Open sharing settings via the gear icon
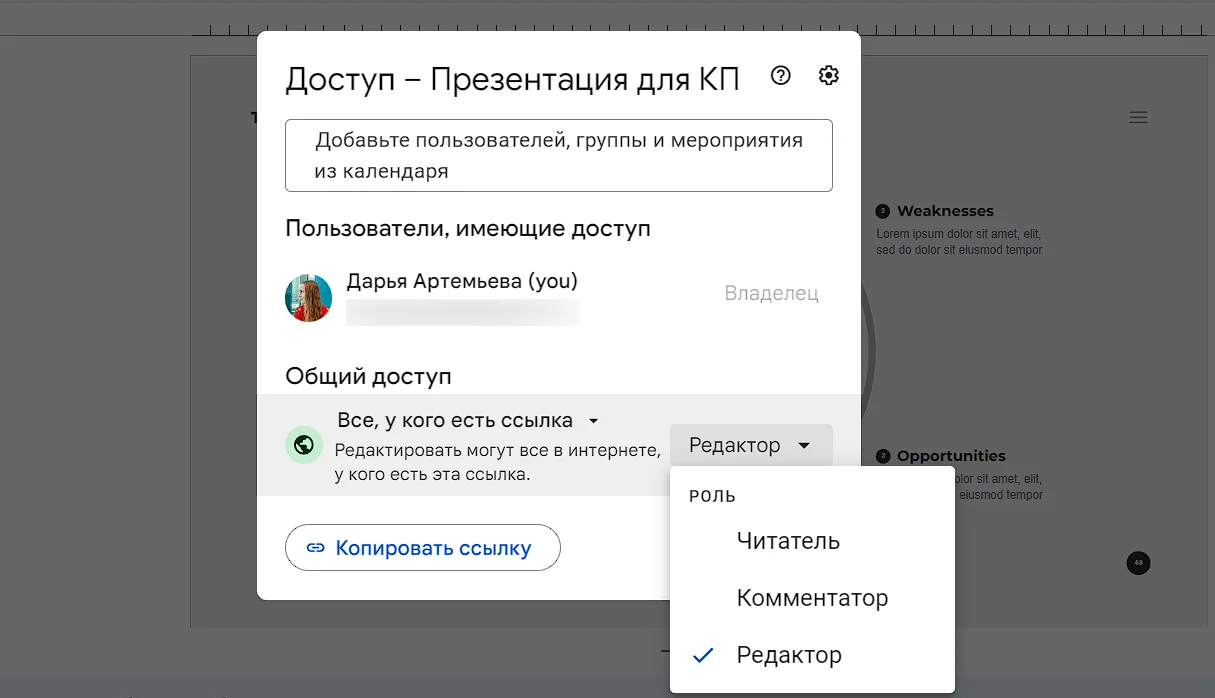This screenshot has height=698, width=1215. [x=828, y=76]
